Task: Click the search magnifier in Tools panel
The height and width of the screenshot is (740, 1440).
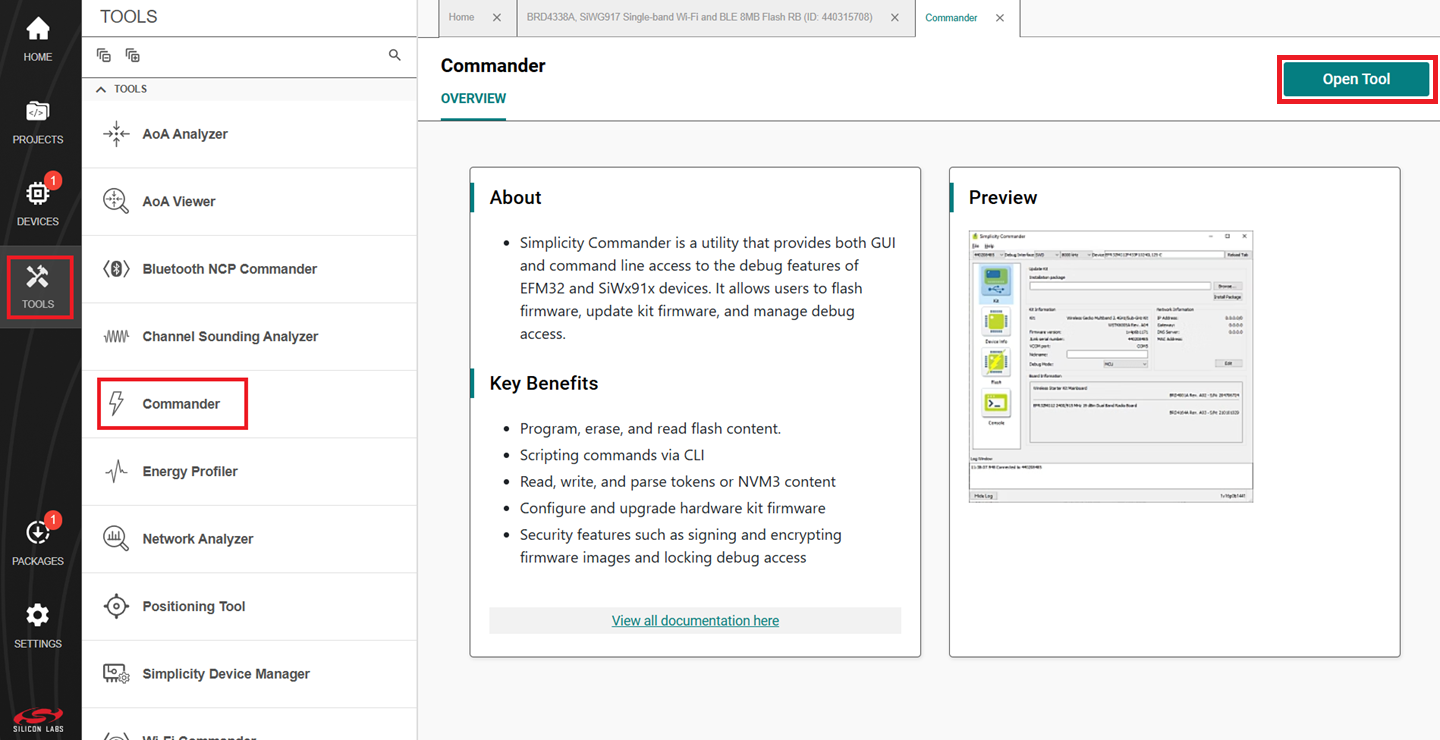Action: point(395,55)
